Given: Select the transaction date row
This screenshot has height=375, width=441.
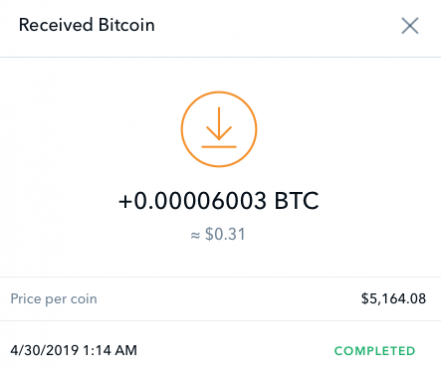Looking at the screenshot, I should click(x=220, y=350).
